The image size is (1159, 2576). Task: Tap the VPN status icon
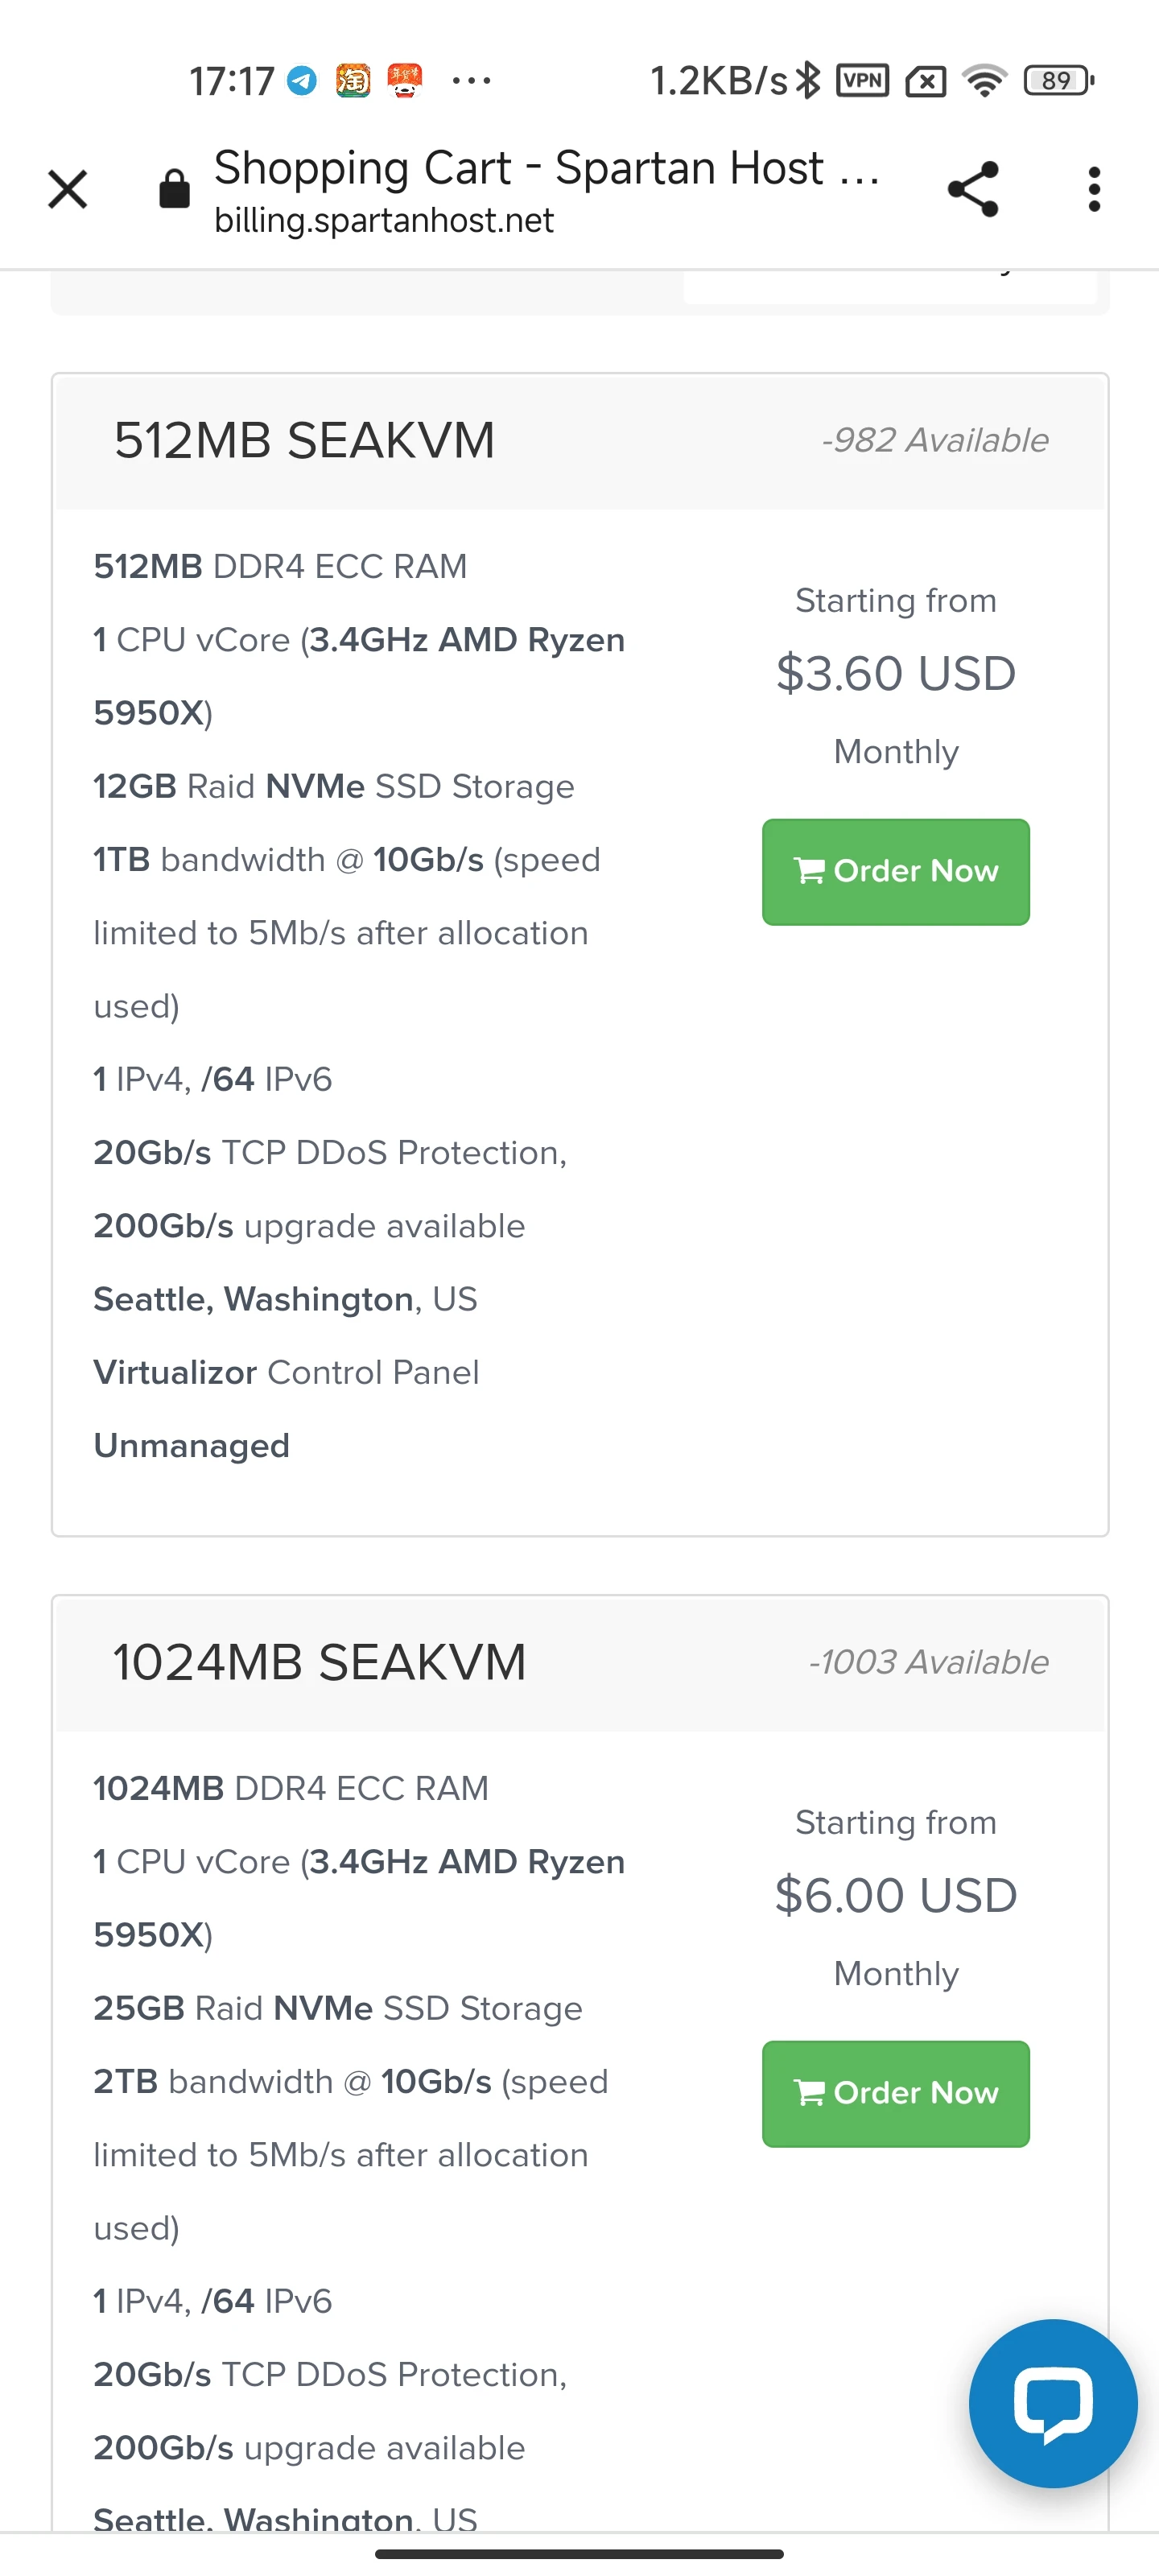tap(862, 80)
